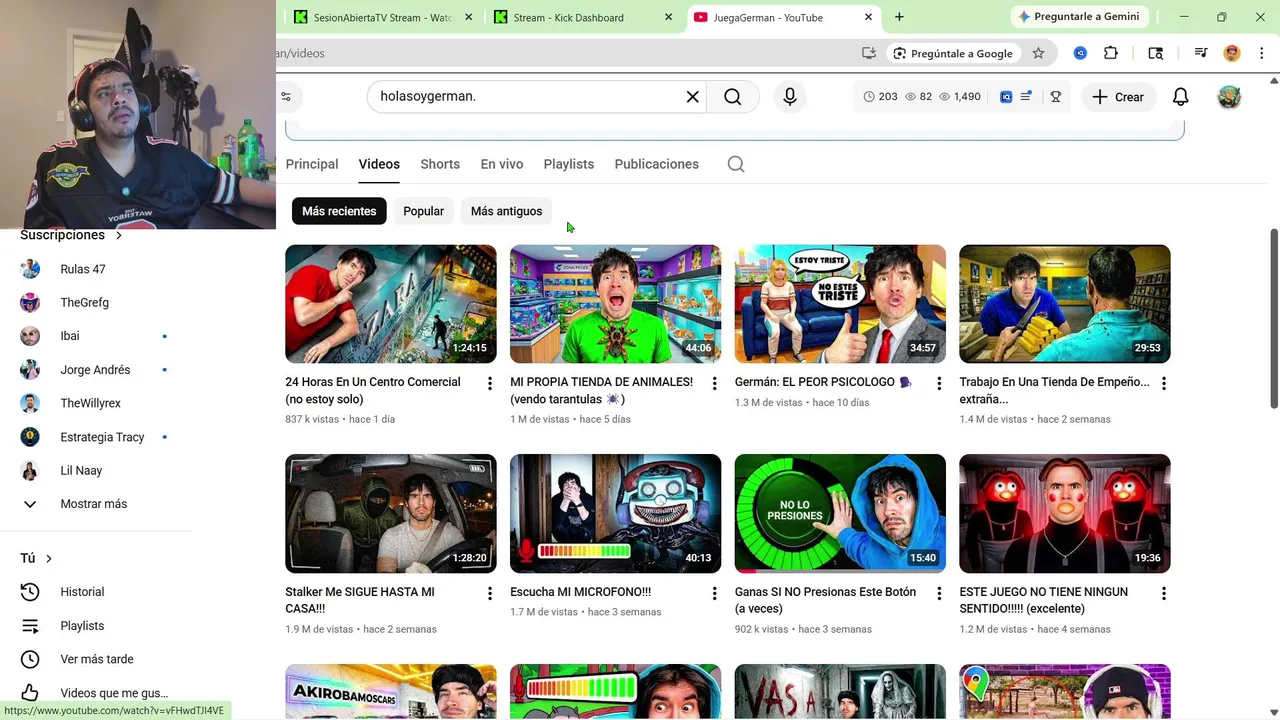
Task: Select the 'Más recientes' filter chip
Action: (x=339, y=211)
